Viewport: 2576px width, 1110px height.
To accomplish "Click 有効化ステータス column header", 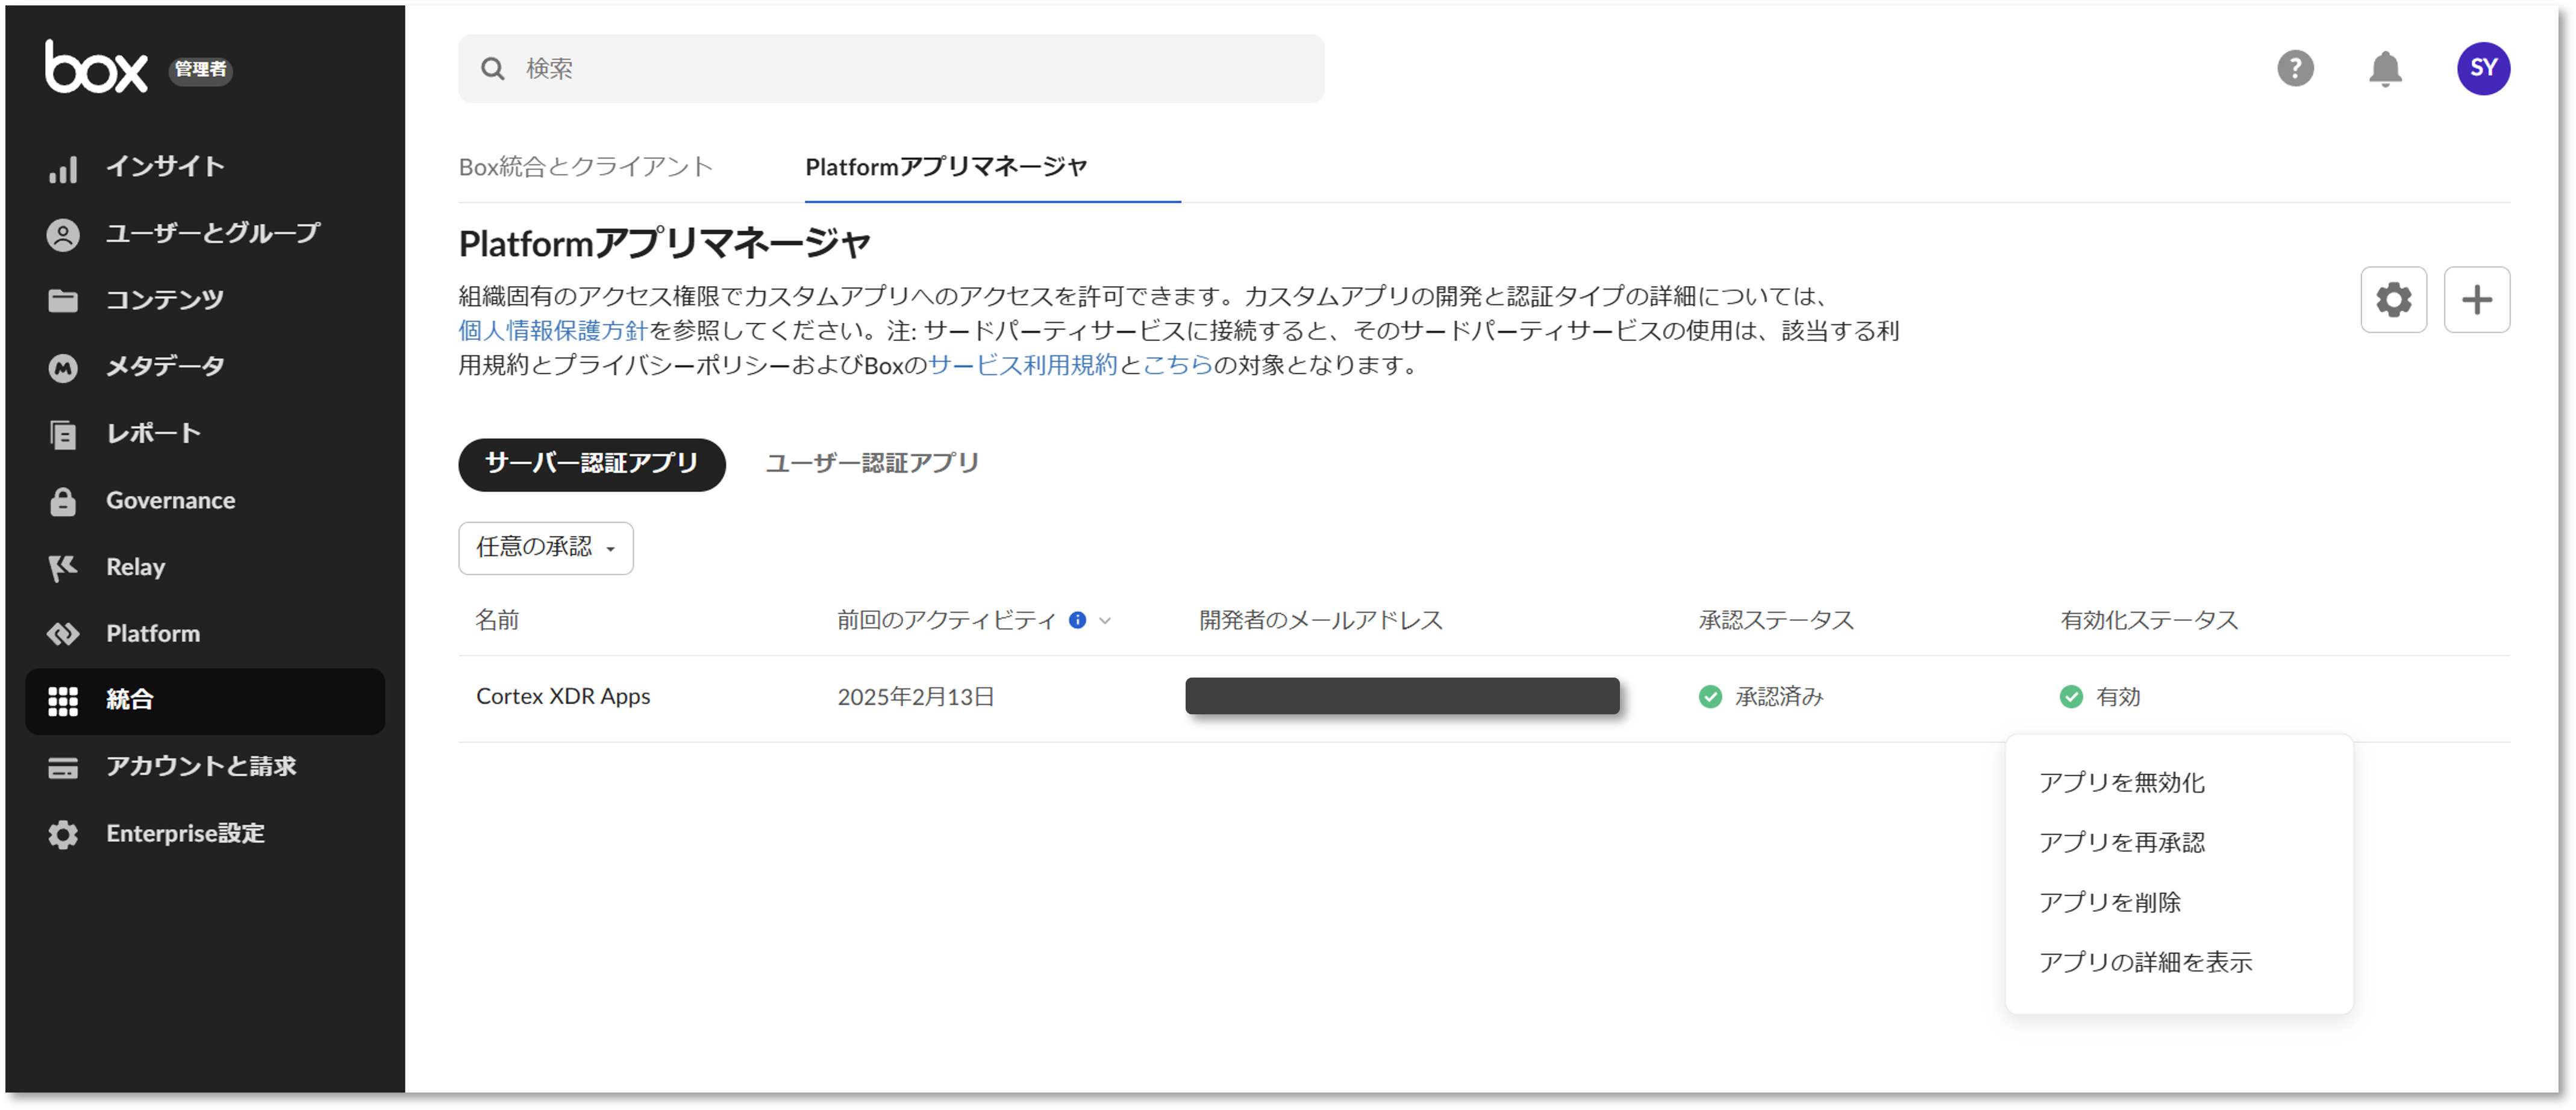I will pyautogui.click(x=2149, y=620).
